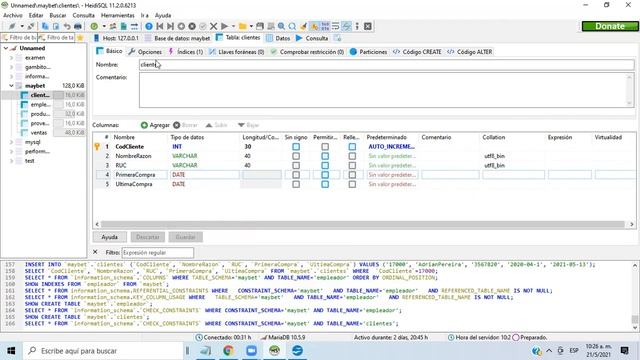Click the paste toolbar icon
Viewport: 640px width, 360px height.
(56, 27)
